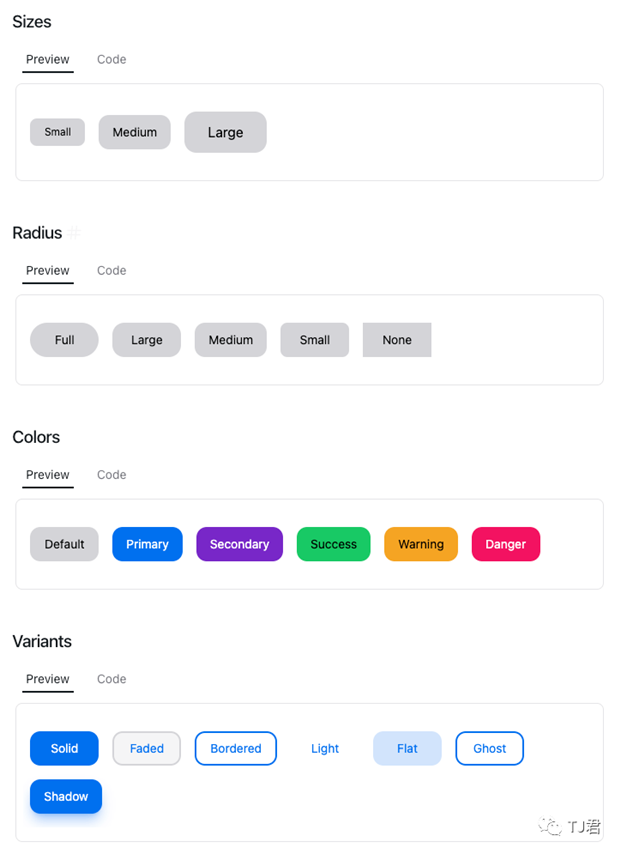Click the Light variant text button
The width and height of the screenshot is (621, 854).
pos(325,748)
